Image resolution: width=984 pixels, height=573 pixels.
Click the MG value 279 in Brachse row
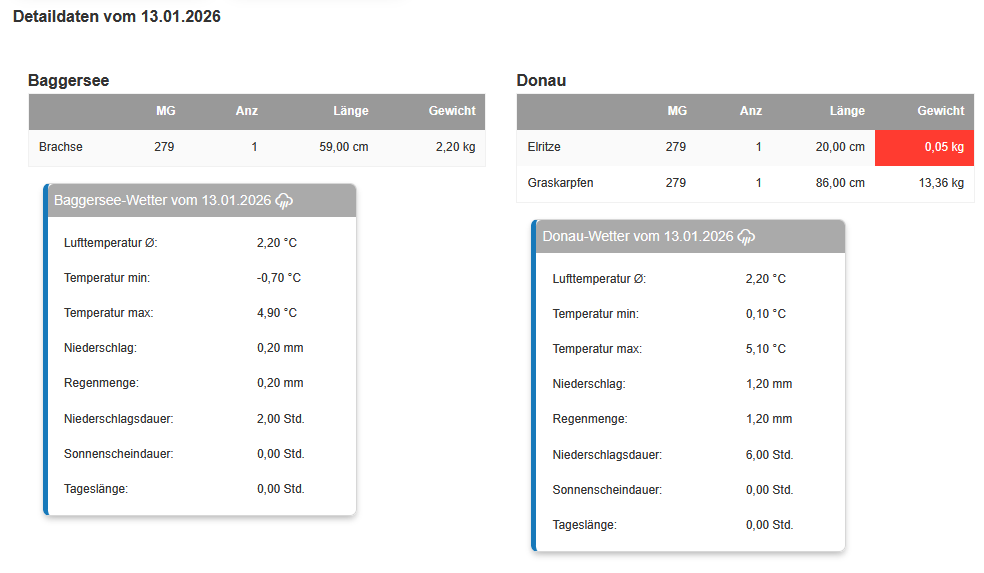164,147
